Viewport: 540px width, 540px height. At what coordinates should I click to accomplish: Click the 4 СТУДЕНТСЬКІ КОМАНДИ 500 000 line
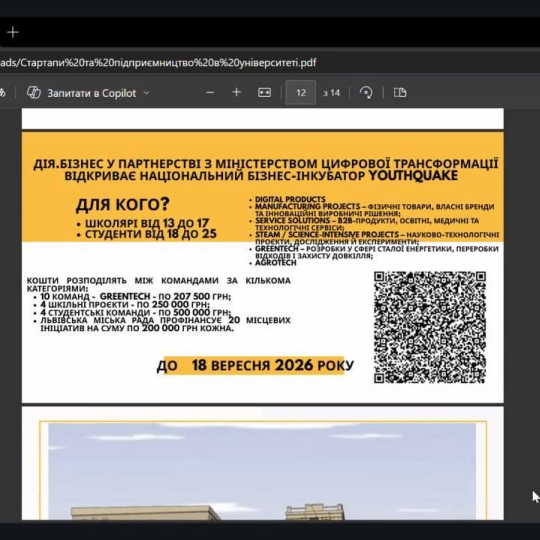pos(136,312)
